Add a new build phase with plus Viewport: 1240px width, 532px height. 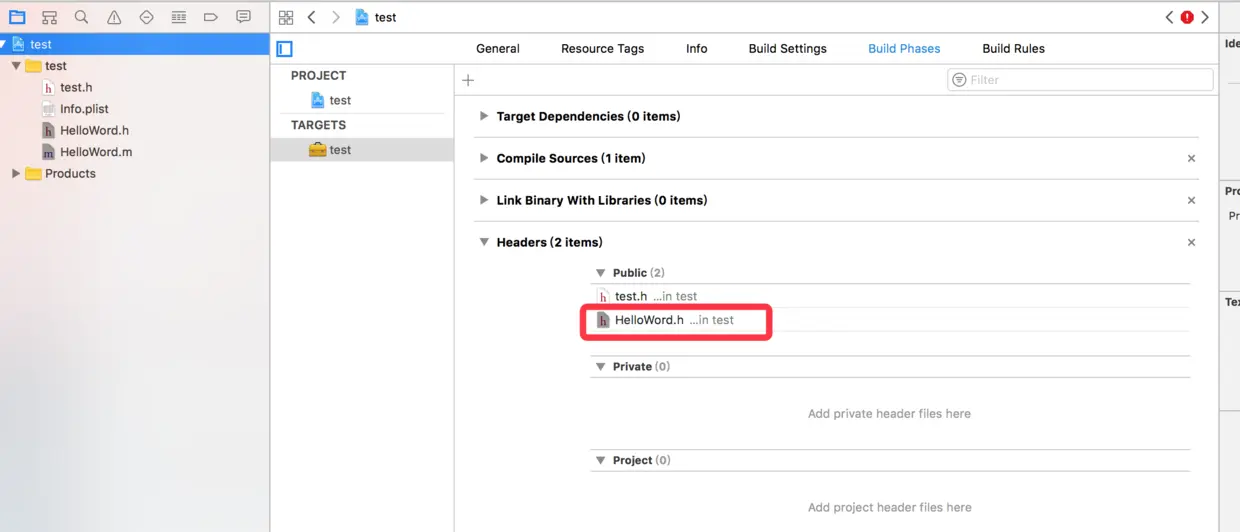(x=468, y=80)
